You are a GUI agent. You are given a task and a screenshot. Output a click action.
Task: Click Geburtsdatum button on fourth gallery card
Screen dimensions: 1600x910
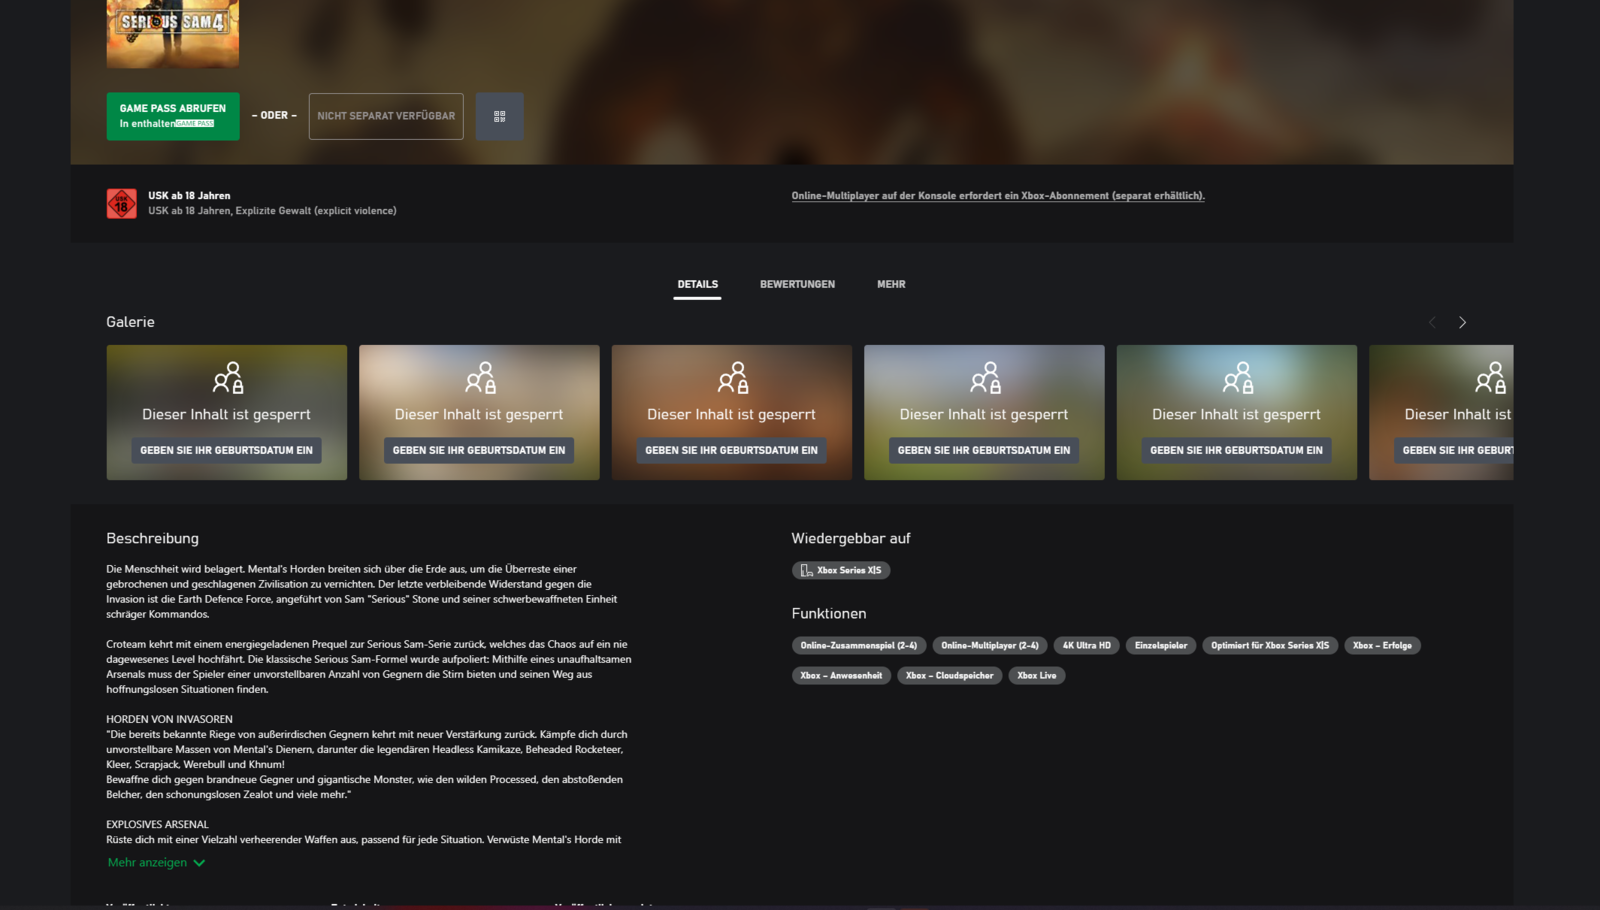tap(984, 450)
